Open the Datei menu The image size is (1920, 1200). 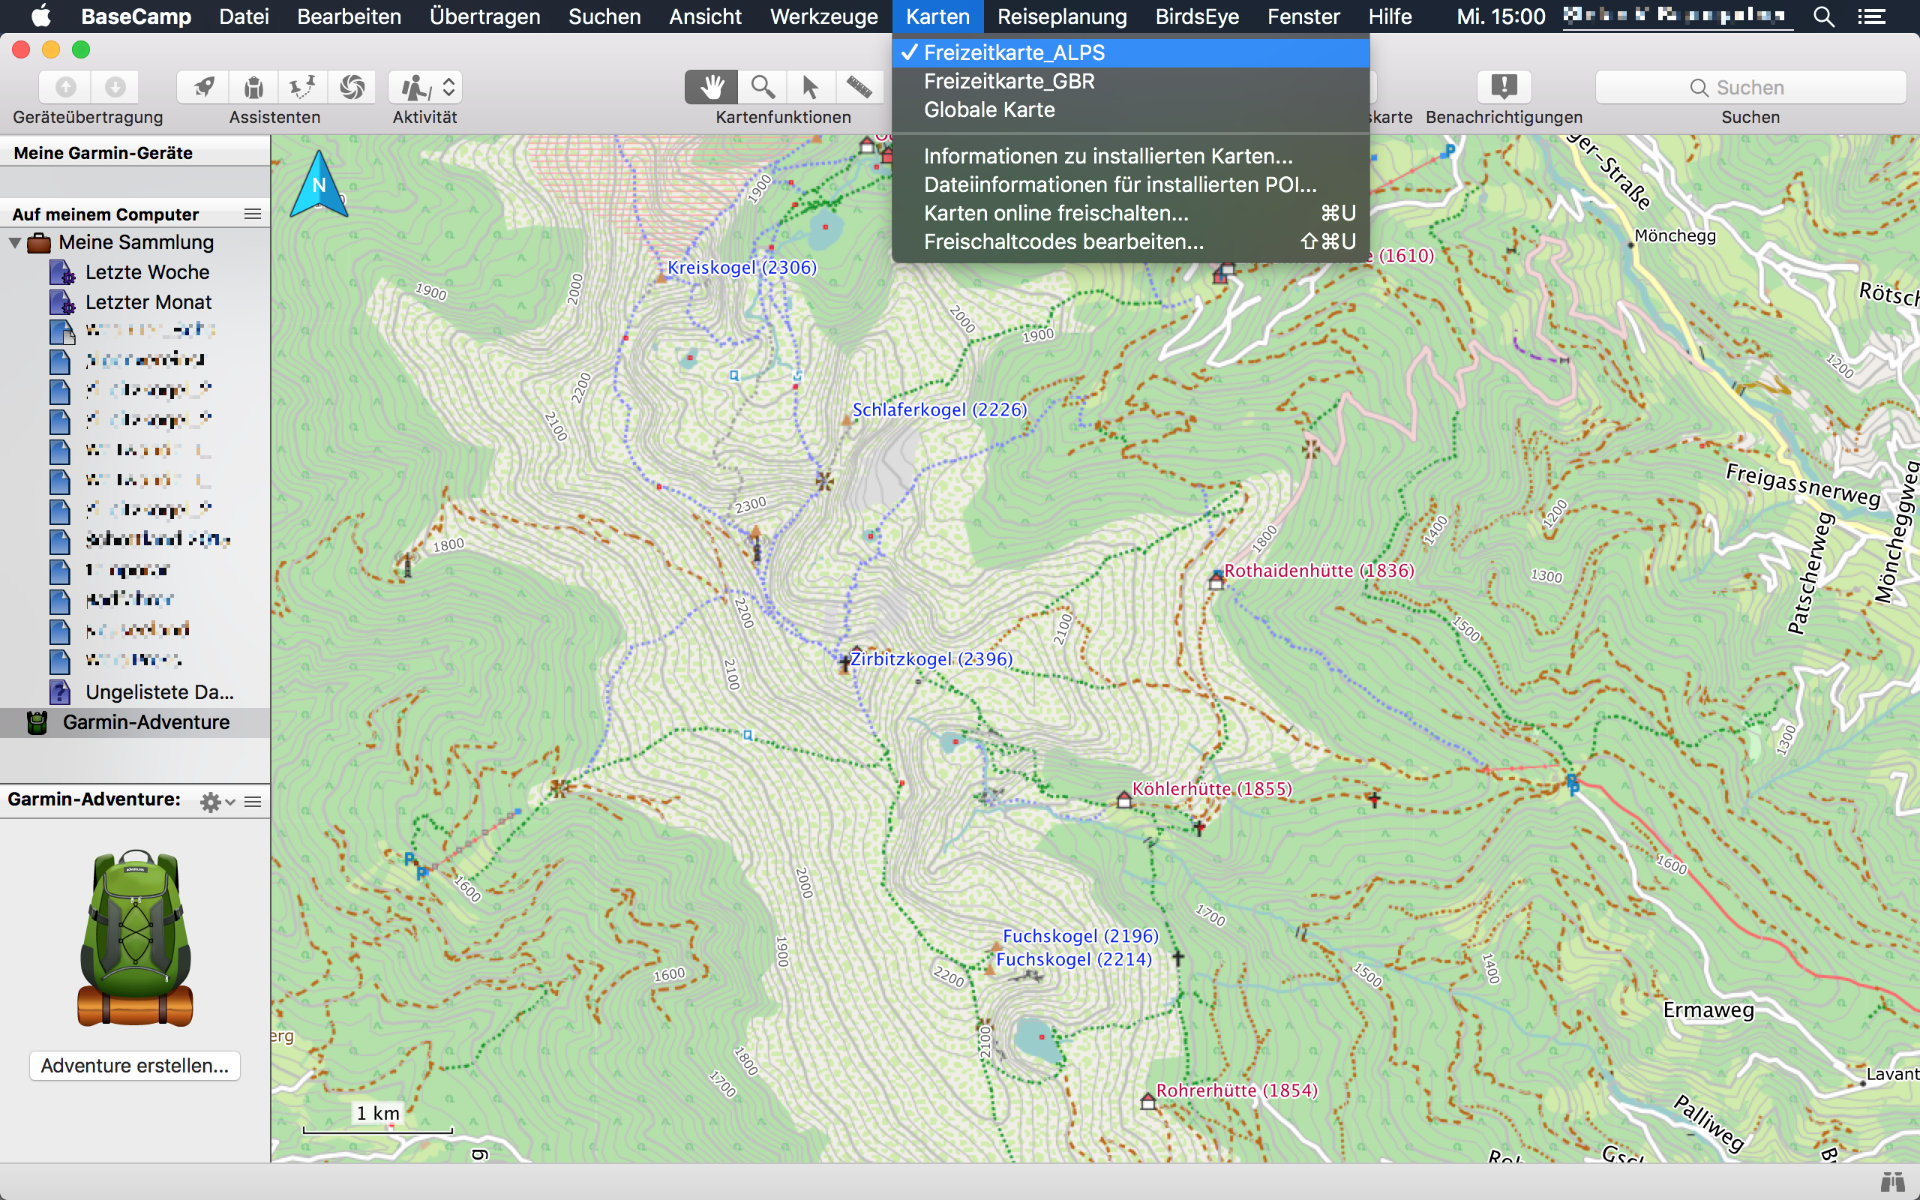(x=244, y=16)
